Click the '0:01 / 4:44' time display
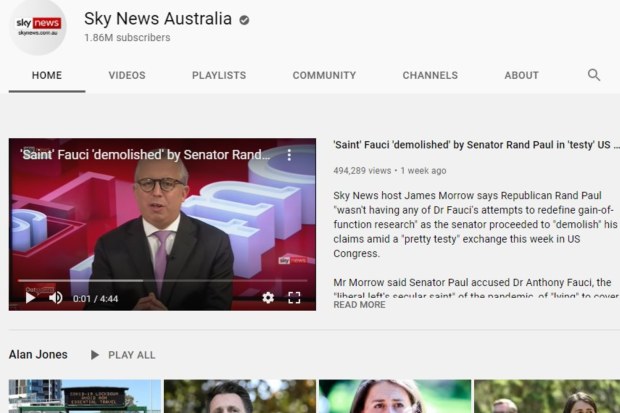The image size is (620, 413). tap(95, 299)
